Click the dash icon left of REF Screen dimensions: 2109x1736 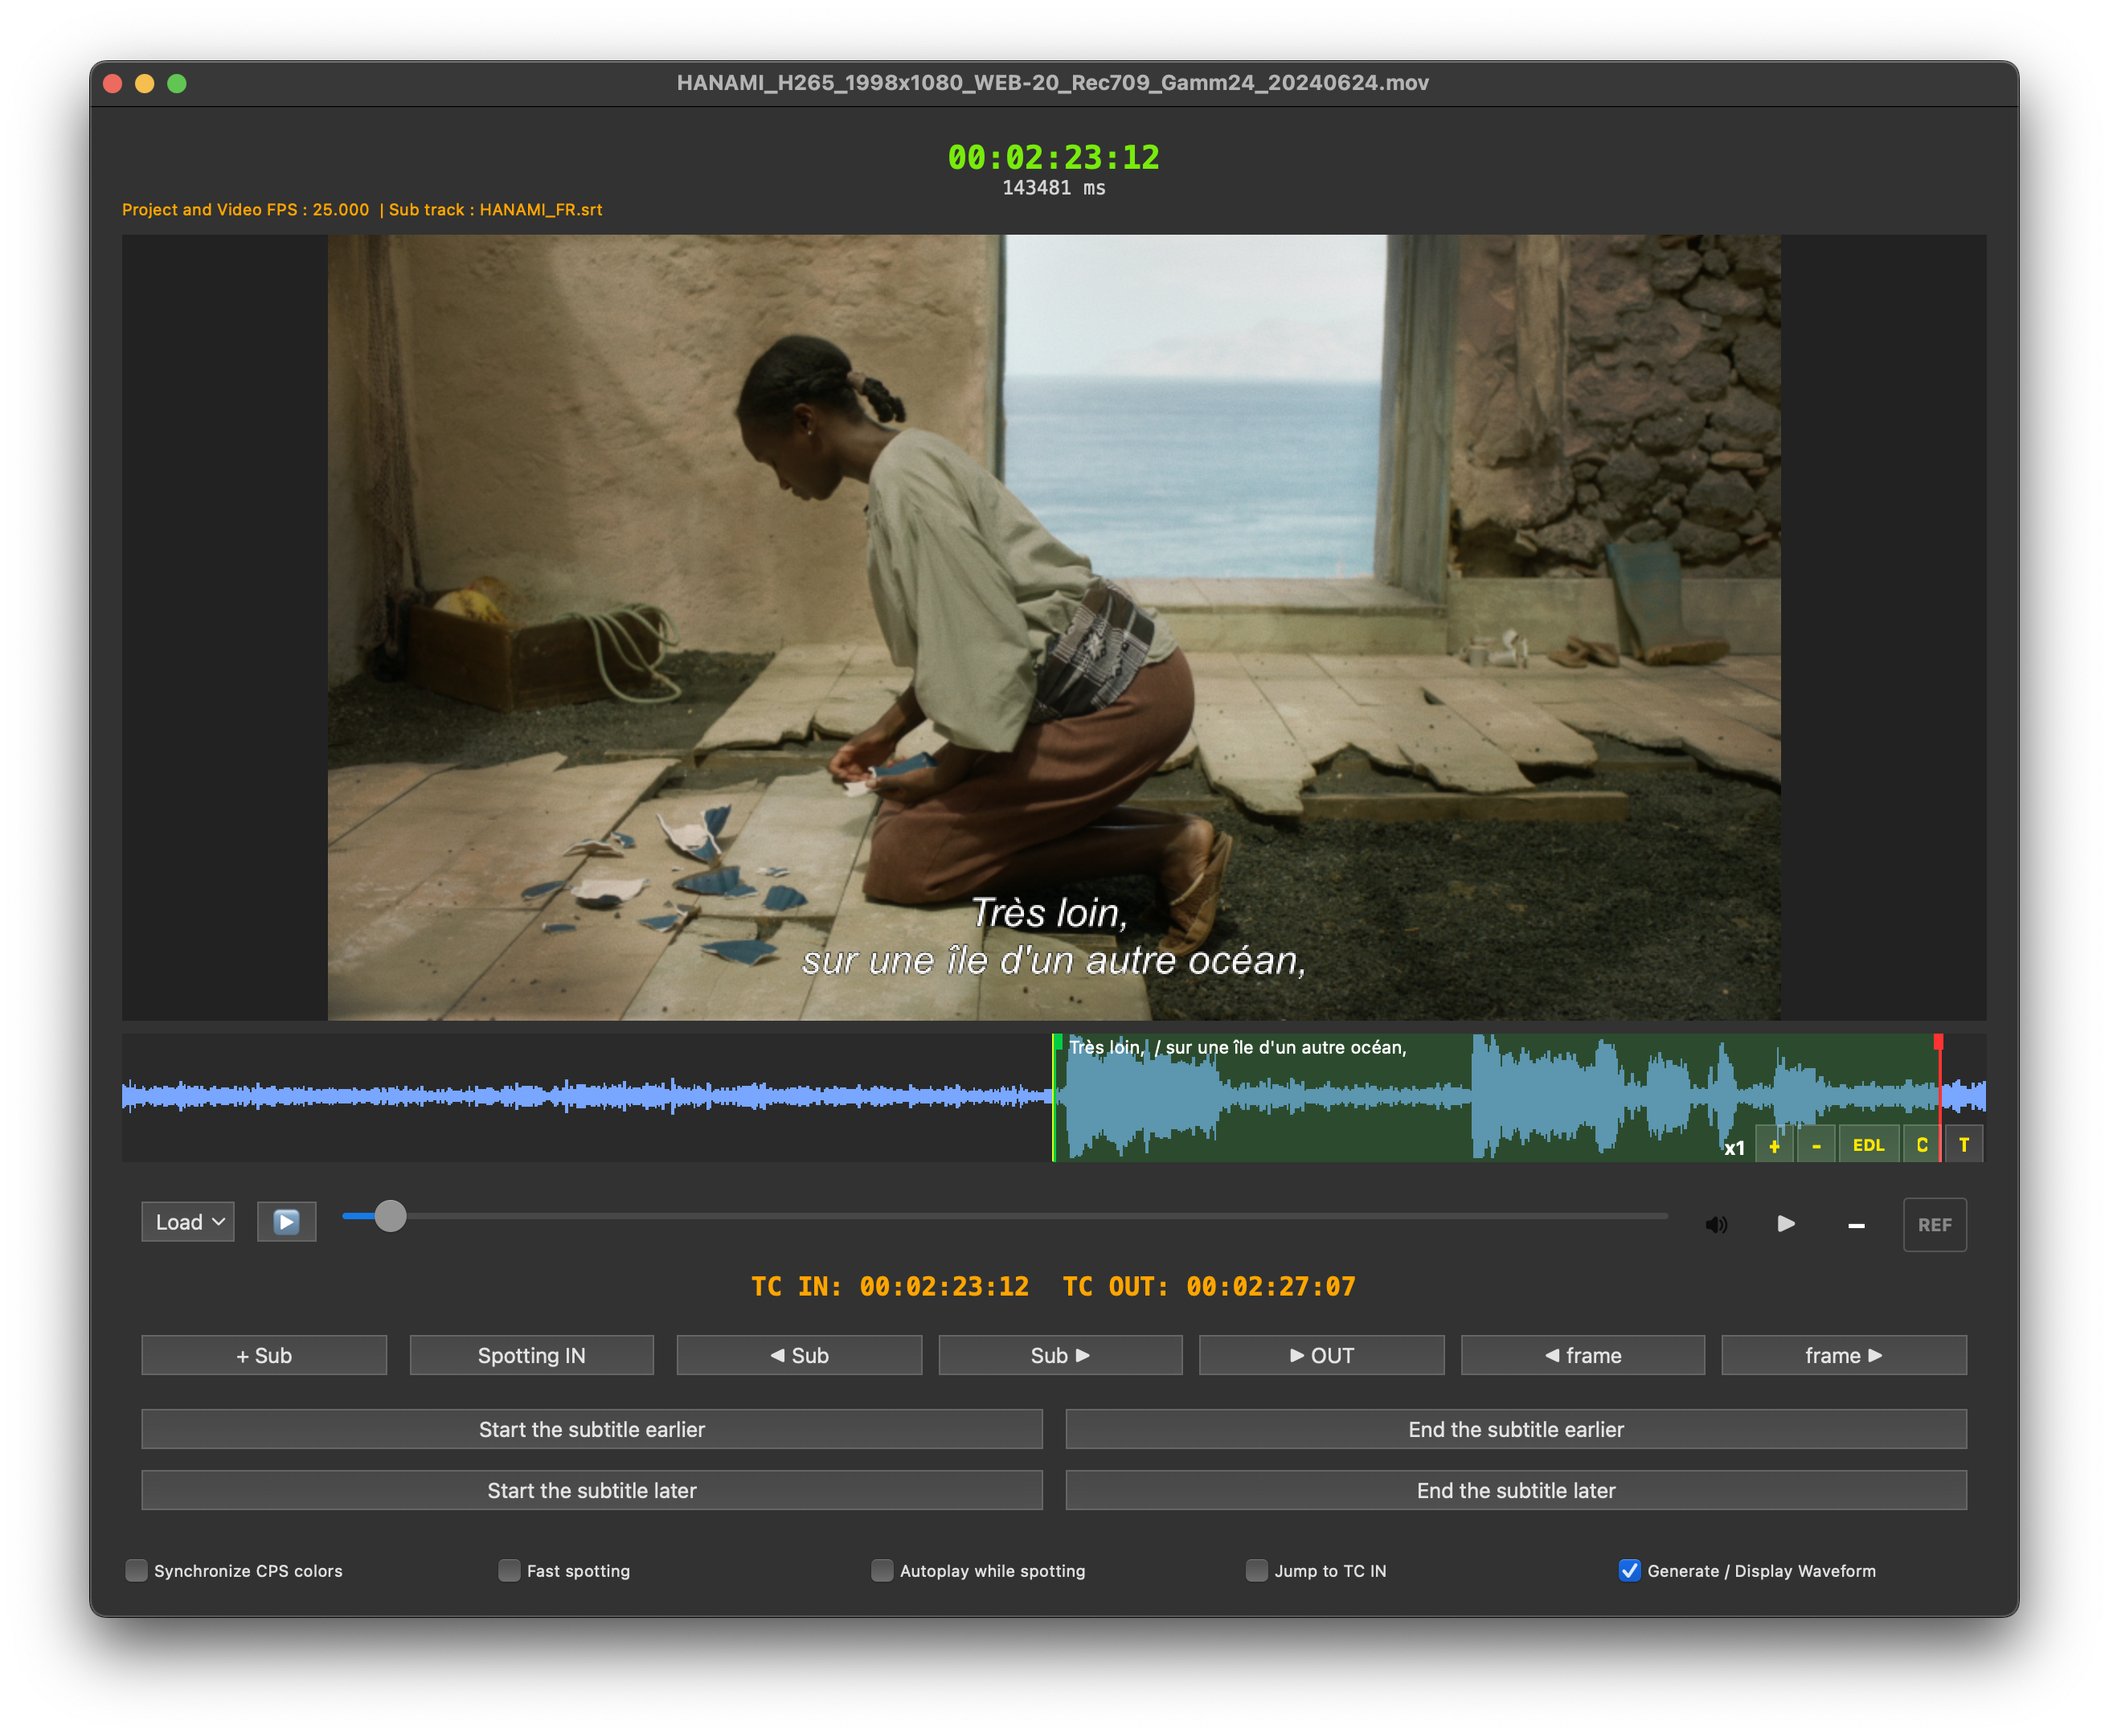tap(1856, 1225)
